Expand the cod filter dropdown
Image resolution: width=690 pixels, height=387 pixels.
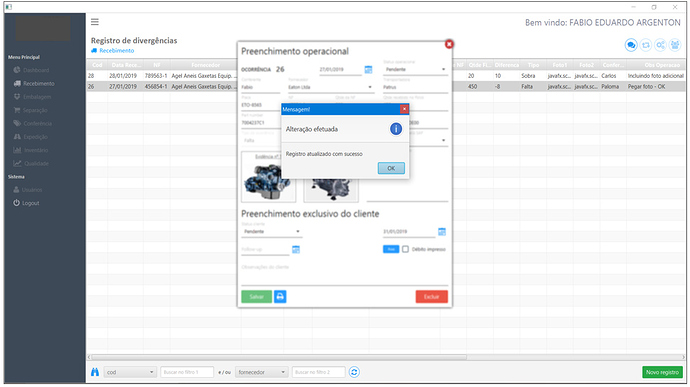(x=130, y=372)
